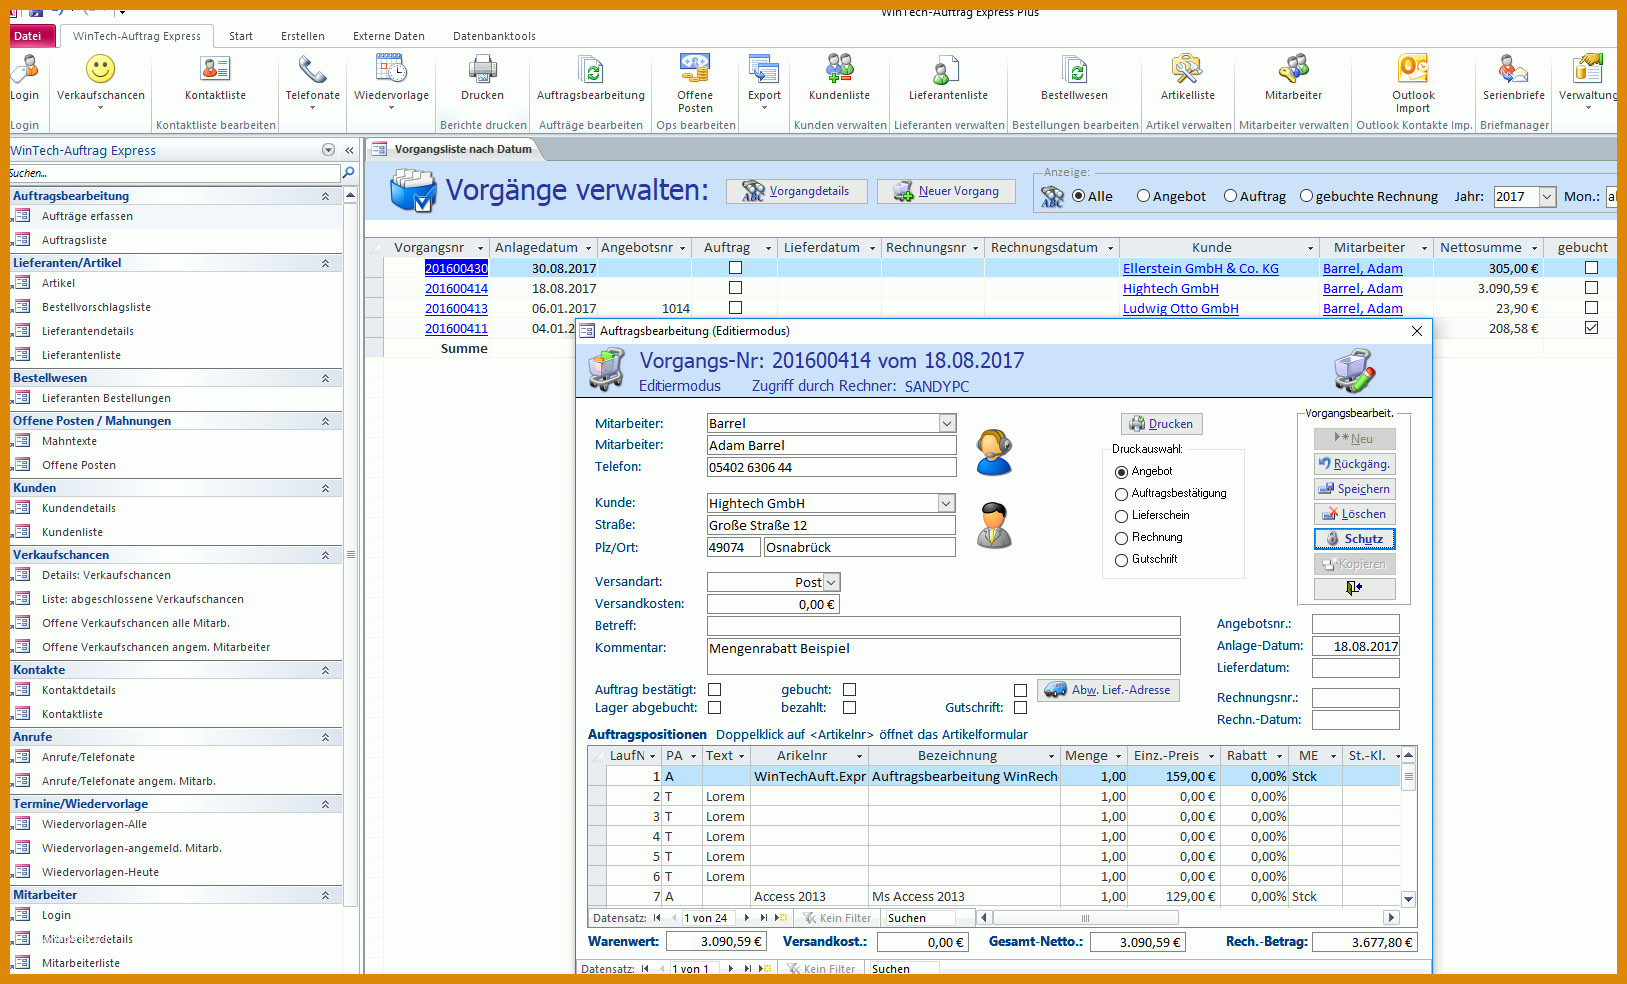Select Angebot filter radio button in Anzeige
This screenshot has height=984, width=1627.
(1143, 196)
